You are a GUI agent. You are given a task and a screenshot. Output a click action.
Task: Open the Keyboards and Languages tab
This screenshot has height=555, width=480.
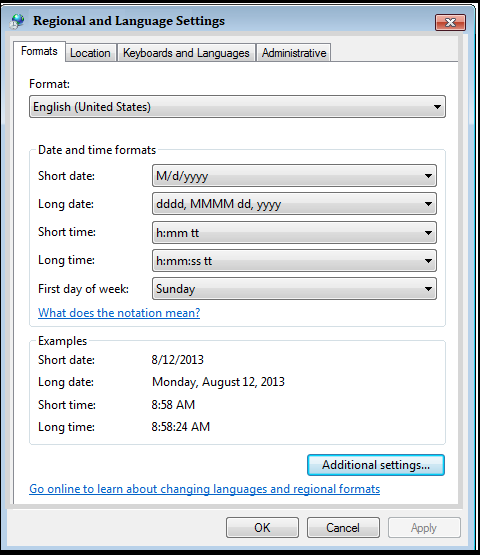tap(186, 53)
